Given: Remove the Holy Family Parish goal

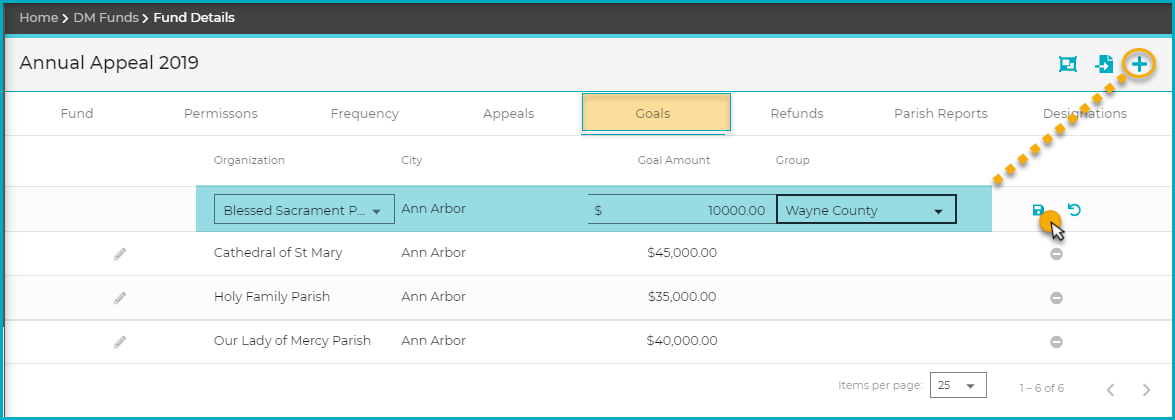Looking at the screenshot, I should click(x=1056, y=298).
